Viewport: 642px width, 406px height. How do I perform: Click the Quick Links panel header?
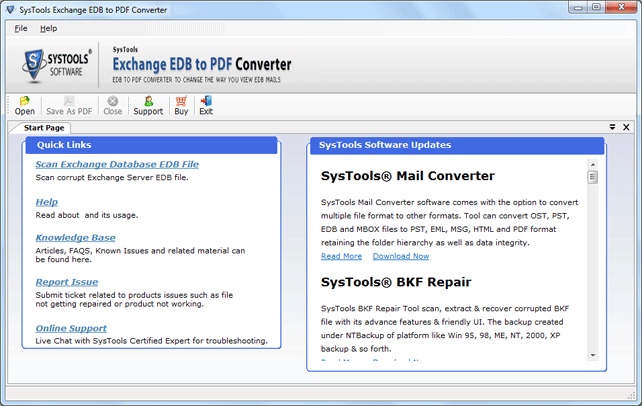(151, 145)
